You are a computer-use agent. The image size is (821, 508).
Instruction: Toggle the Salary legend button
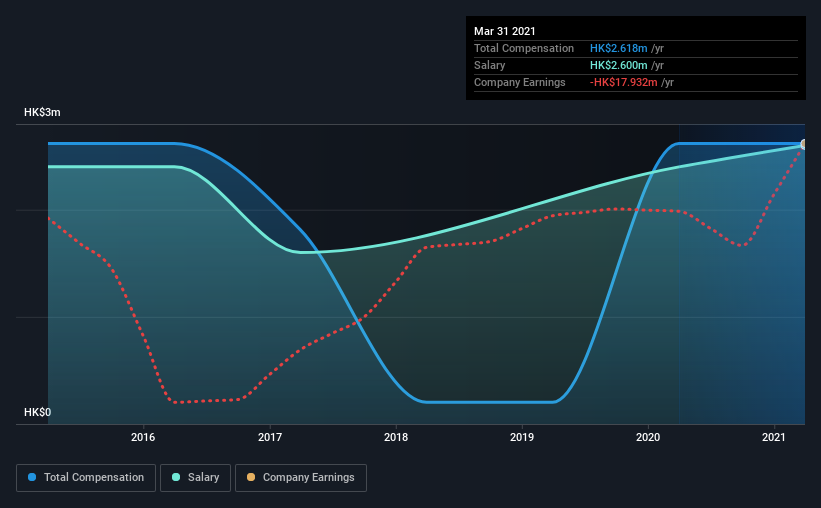(x=195, y=478)
